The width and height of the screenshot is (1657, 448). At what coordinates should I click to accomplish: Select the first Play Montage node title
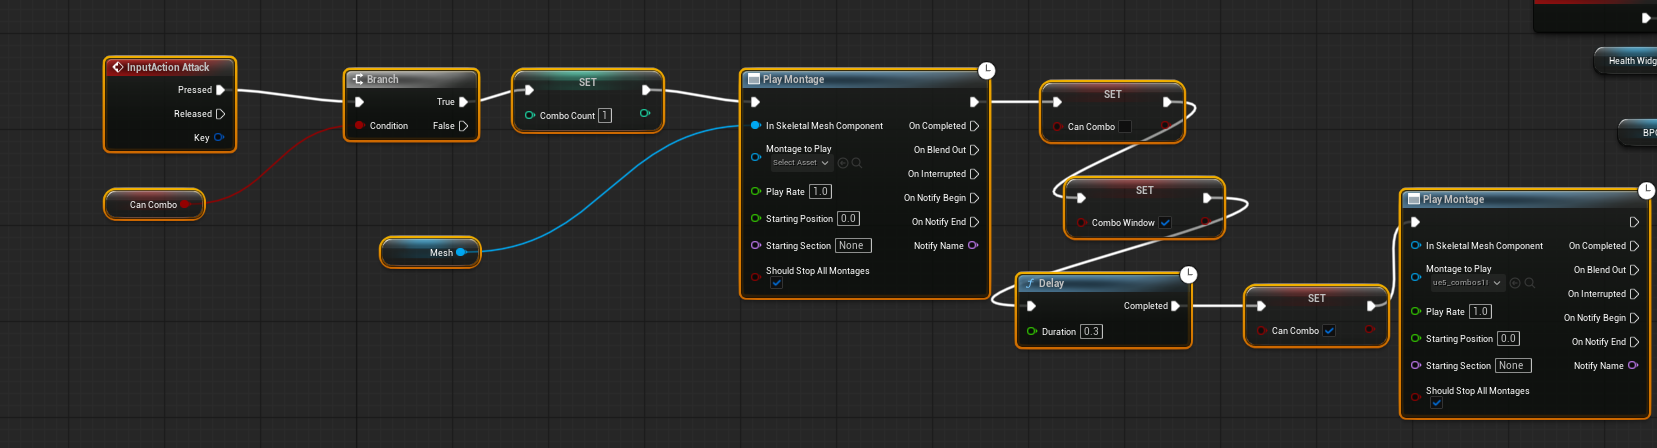coord(793,79)
